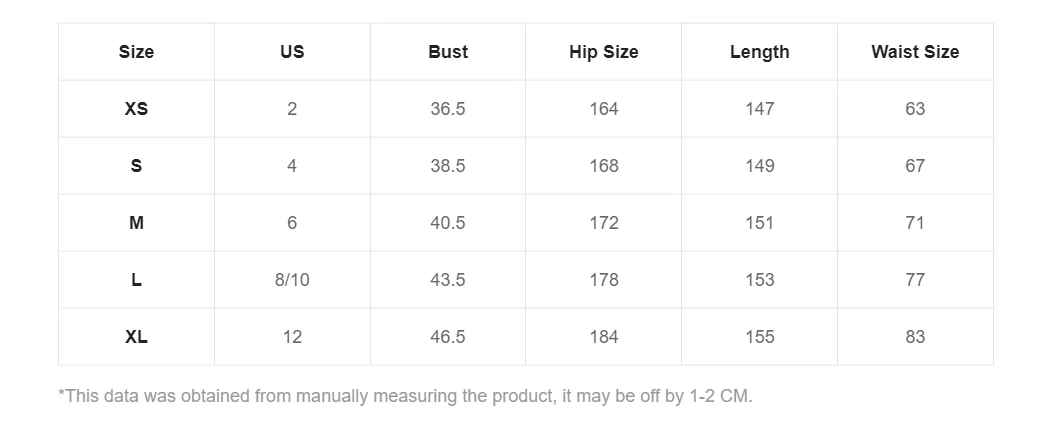Click the XS size row label

136,109
